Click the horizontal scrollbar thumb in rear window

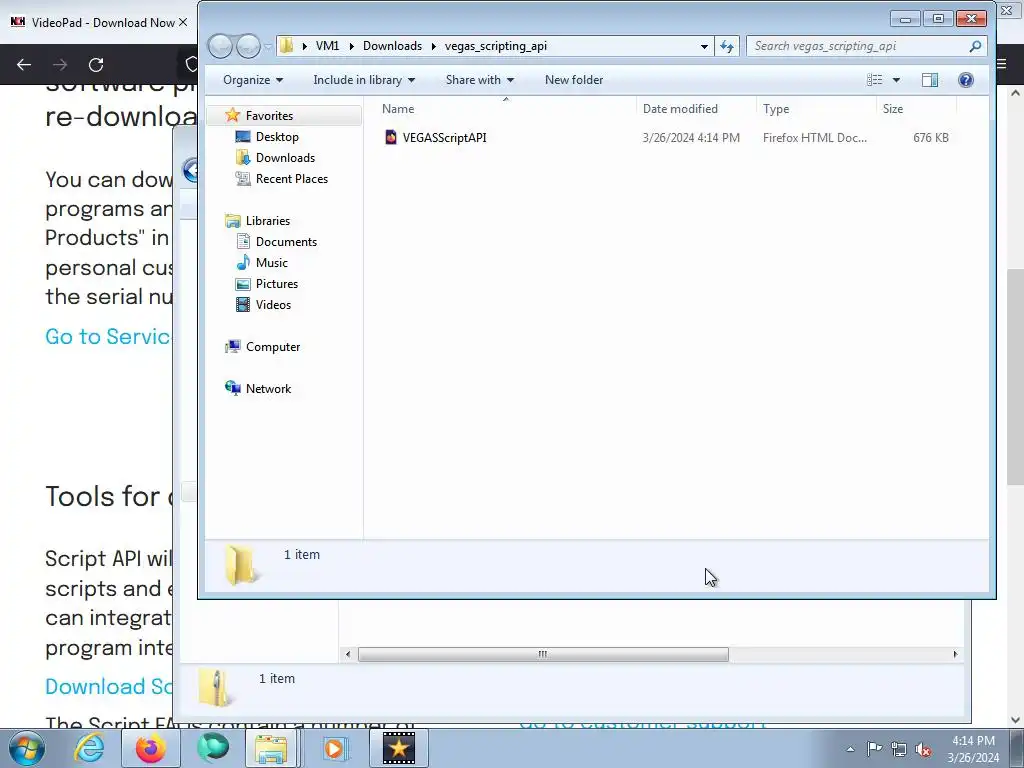click(543, 654)
